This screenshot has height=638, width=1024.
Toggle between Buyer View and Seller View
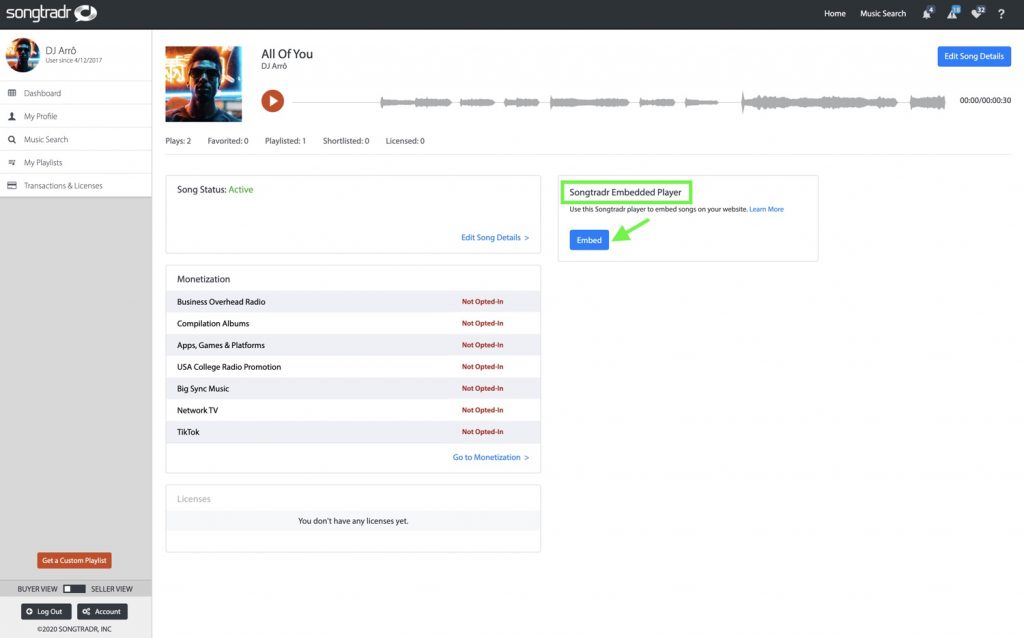[74, 588]
